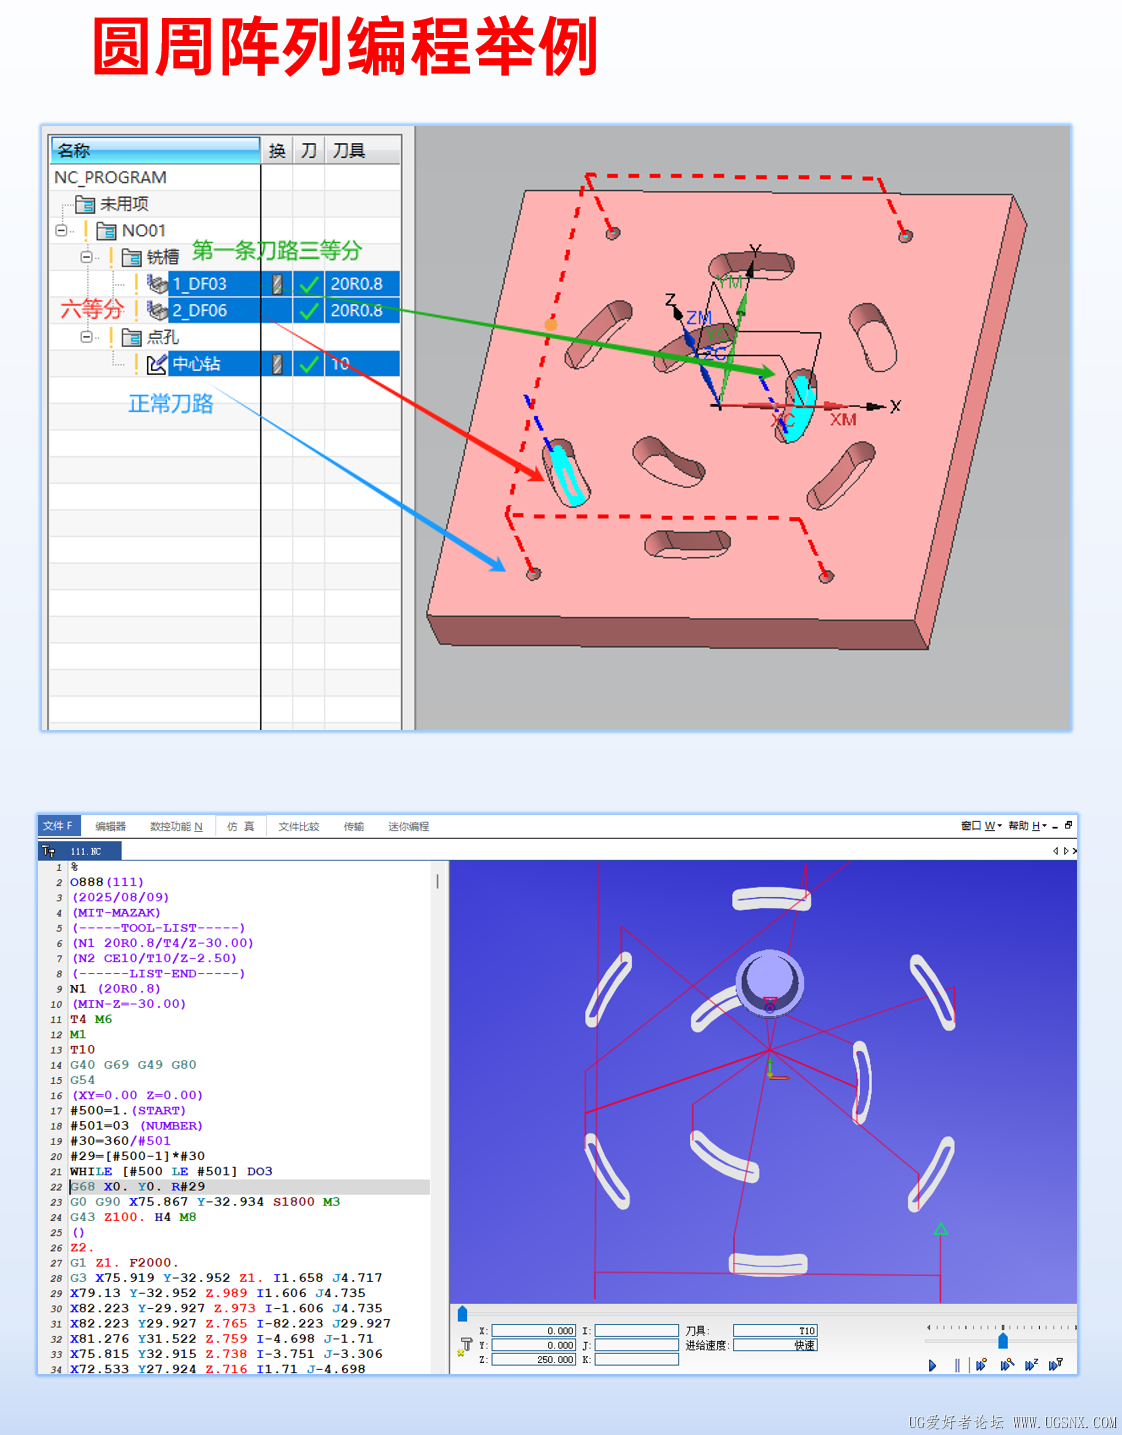Collapse the 铣槽 group
Screen dimensions: 1122x1435
(87, 257)
